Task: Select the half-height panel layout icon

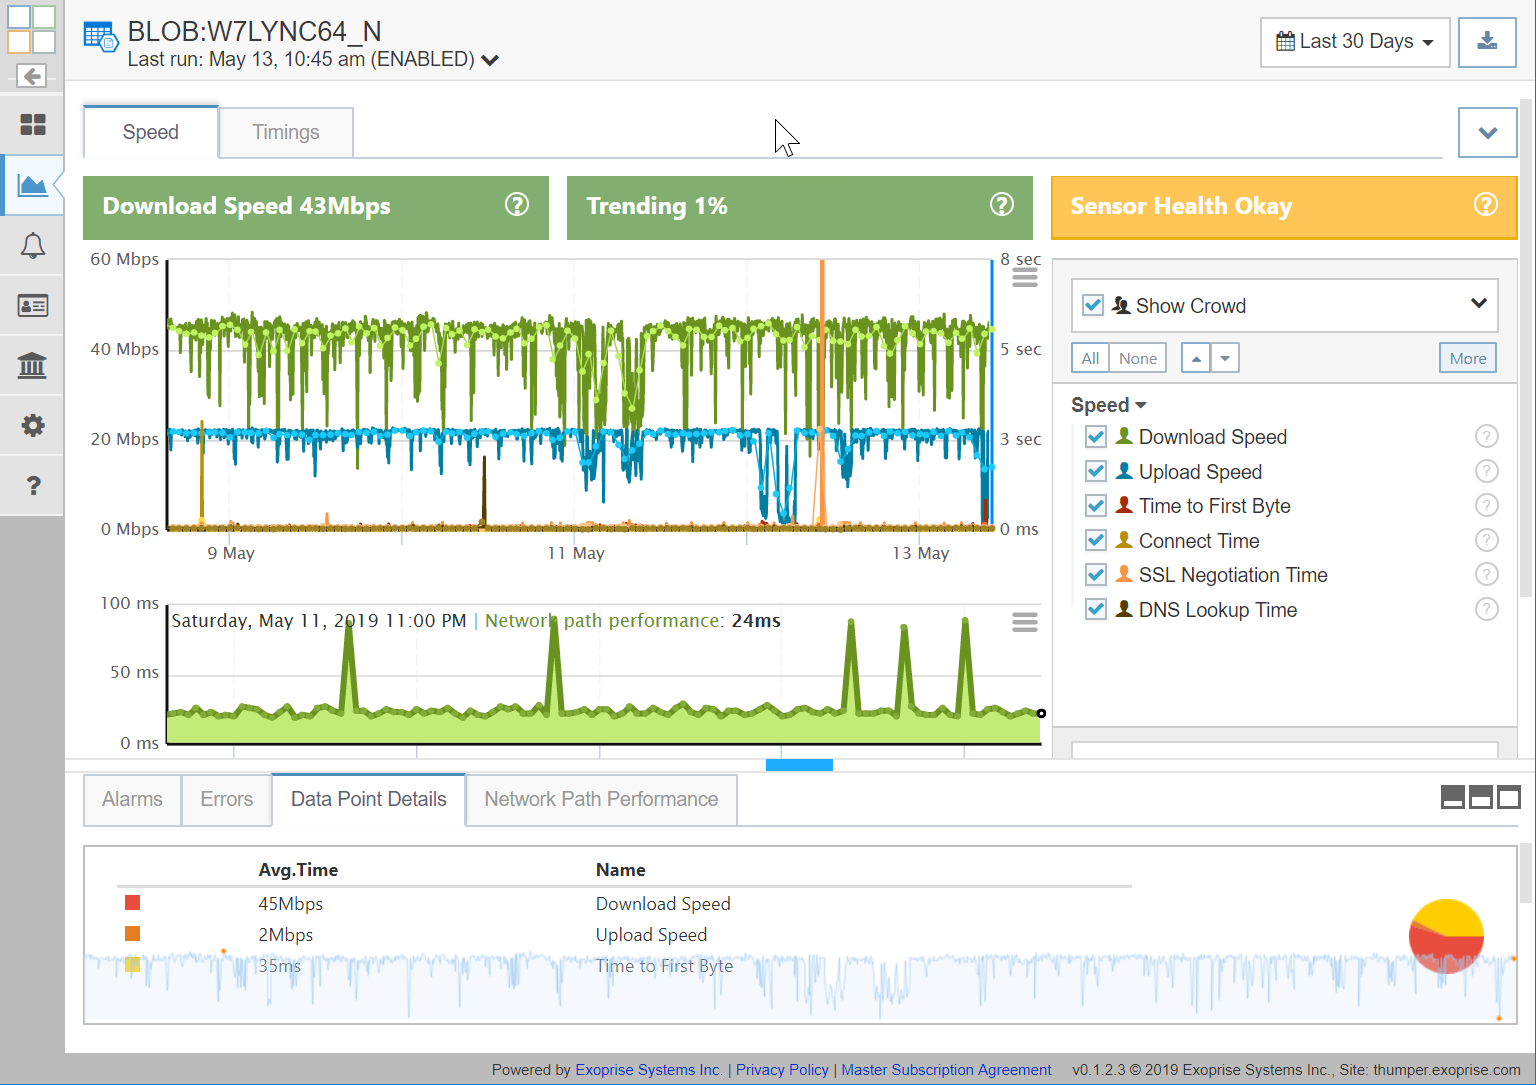Action: pyautogui.click(x=1481, y=797)
